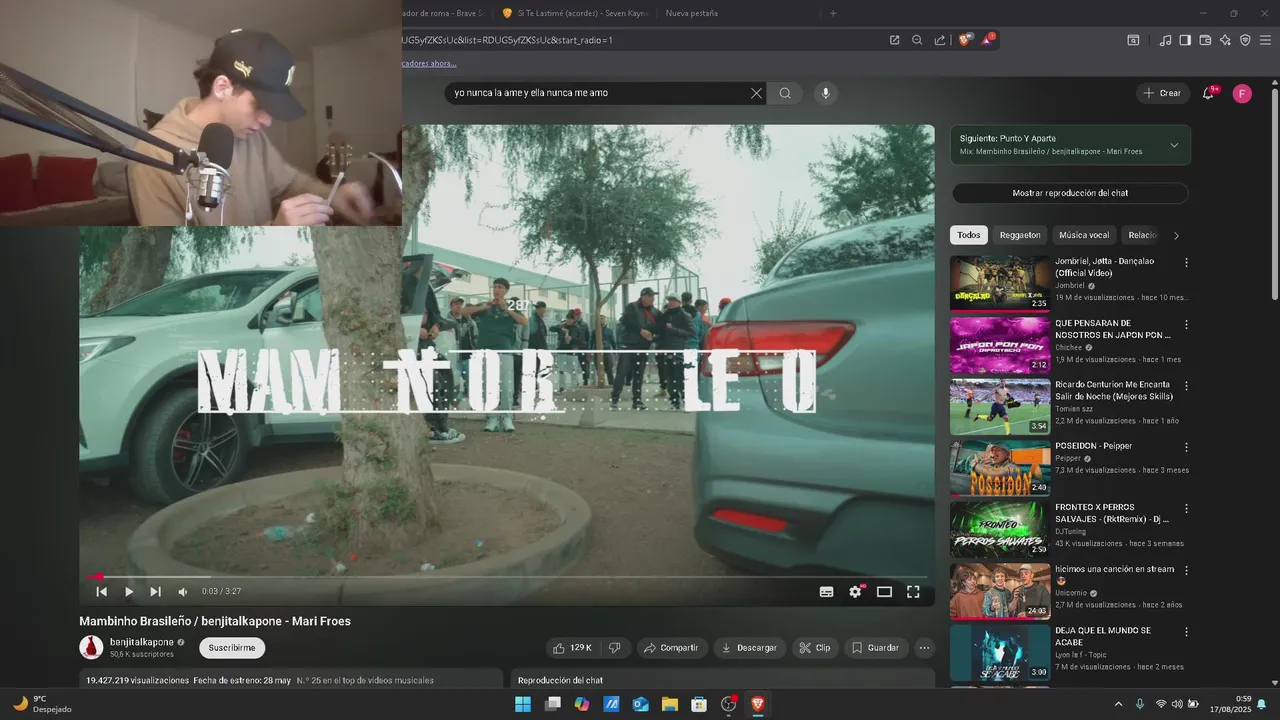Open options menu for QUE PENSARAN video

[x=1186, y=325]
